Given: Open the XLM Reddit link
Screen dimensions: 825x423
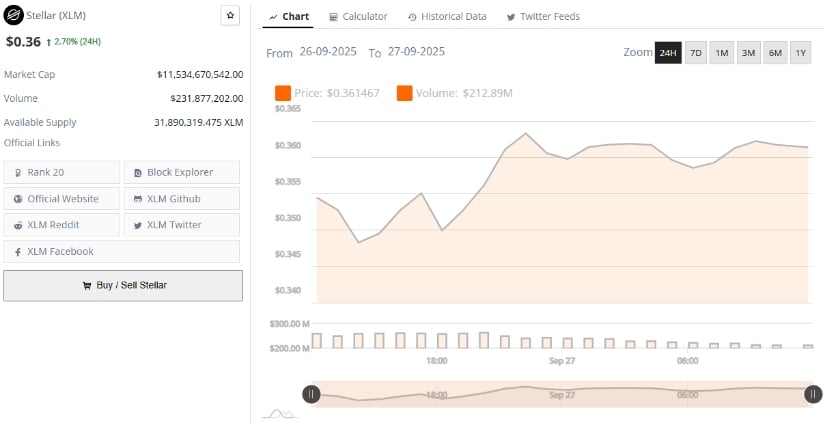Looking at the screenshot, I should click(x=62, y=225).
